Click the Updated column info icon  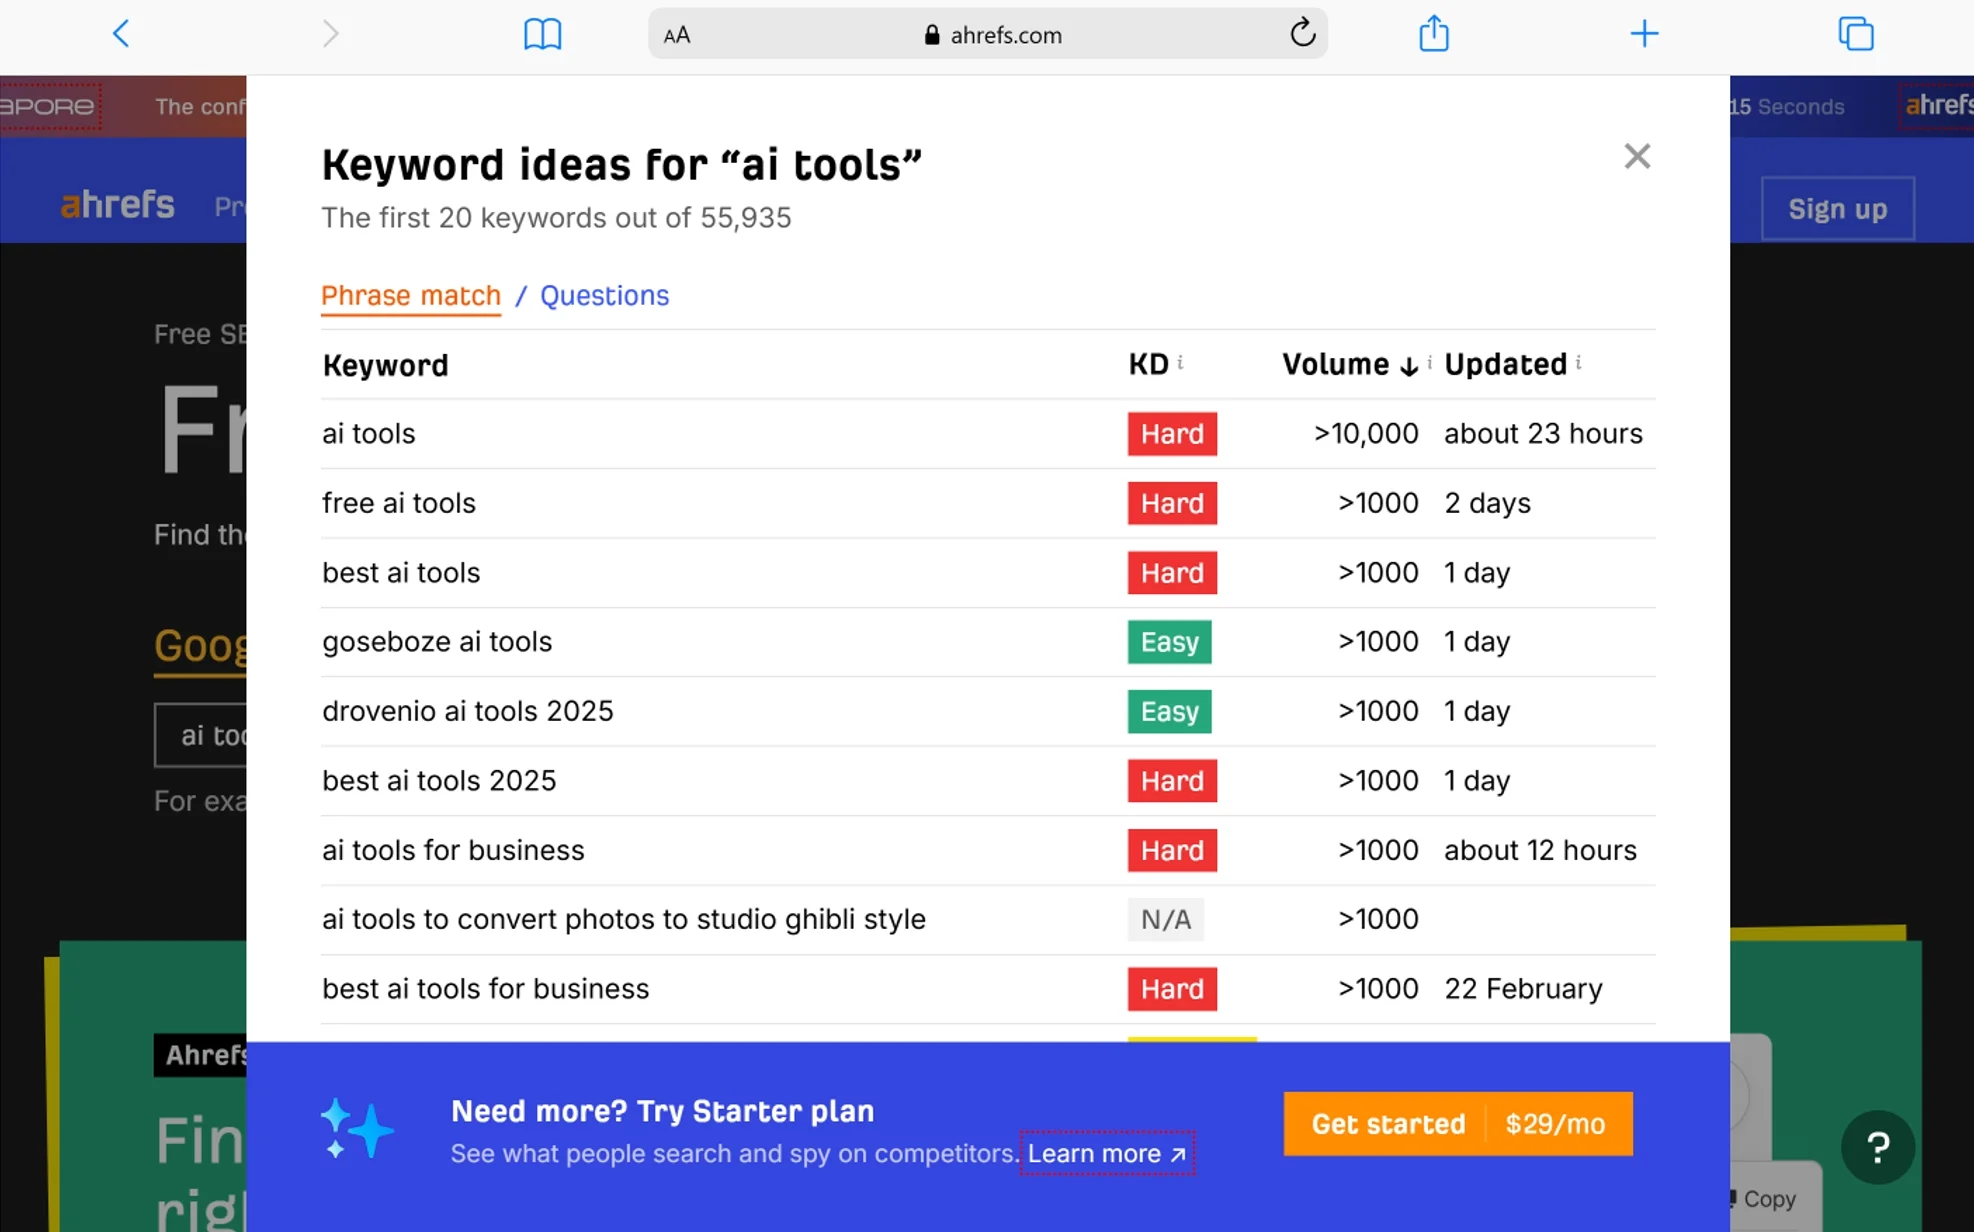tap(1578, 362)
